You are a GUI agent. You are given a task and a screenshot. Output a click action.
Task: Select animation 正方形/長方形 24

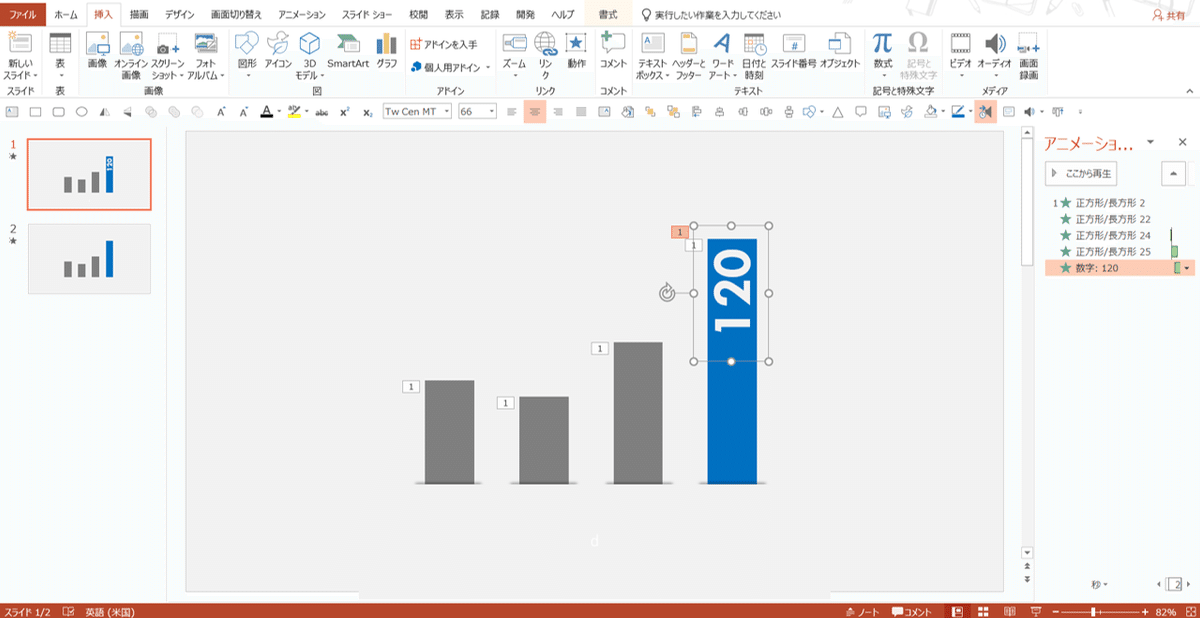pyautogui.click(x=1112, y=235)
